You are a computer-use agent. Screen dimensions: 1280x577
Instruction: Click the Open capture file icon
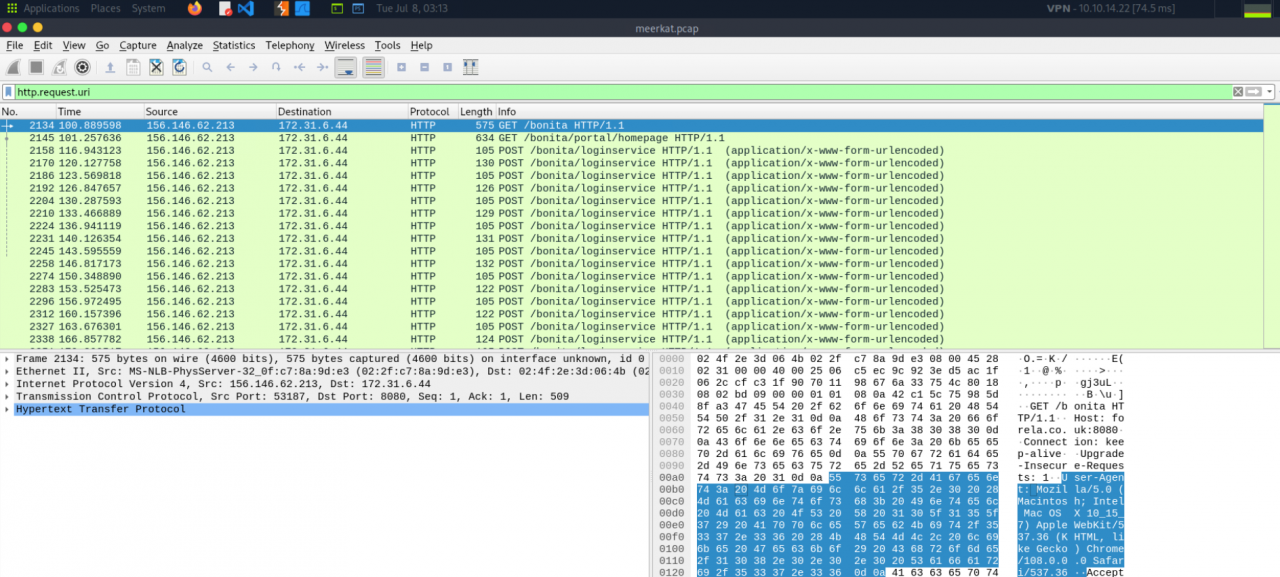pos(109,67)
